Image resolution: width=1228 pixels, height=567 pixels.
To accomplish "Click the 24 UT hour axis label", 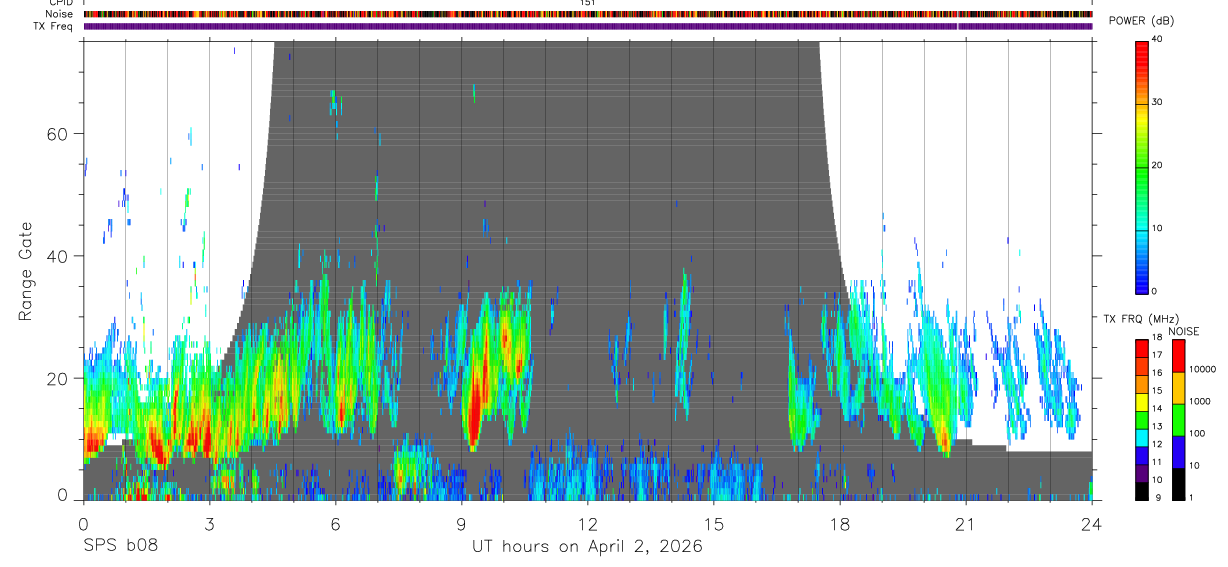I will pos(1091,524).
